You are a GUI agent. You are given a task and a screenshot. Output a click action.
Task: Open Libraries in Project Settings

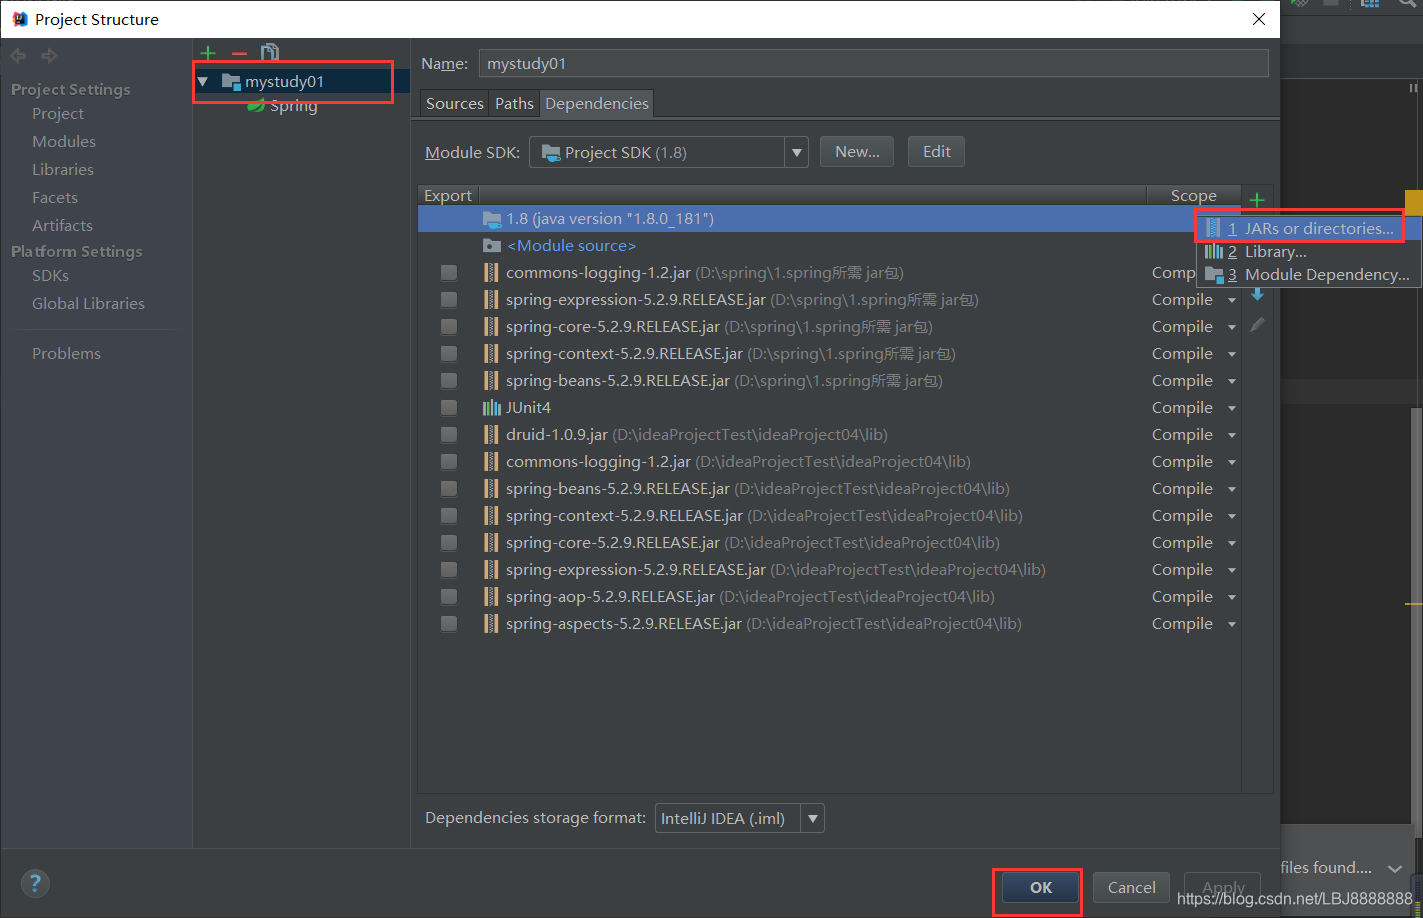click(63, 170)
